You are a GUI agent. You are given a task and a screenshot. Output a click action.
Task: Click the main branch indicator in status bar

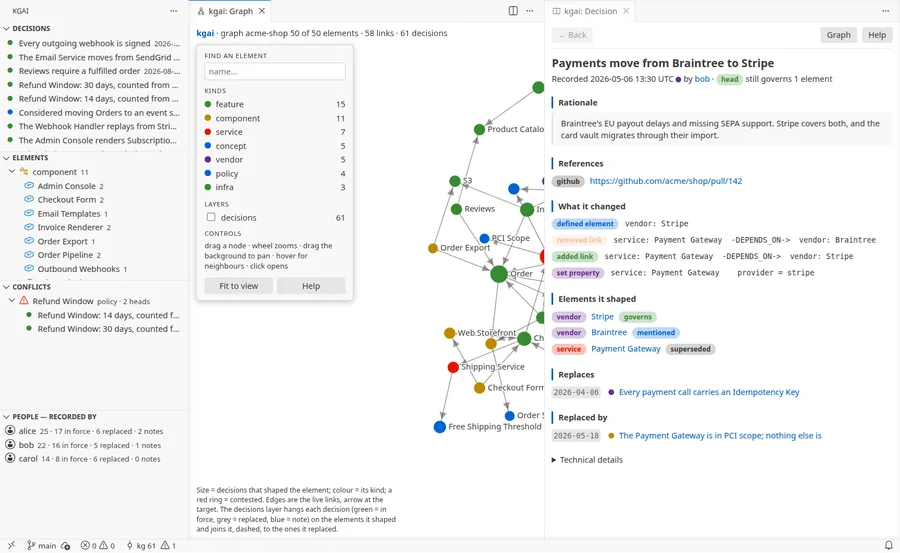(x=42, y=546)
